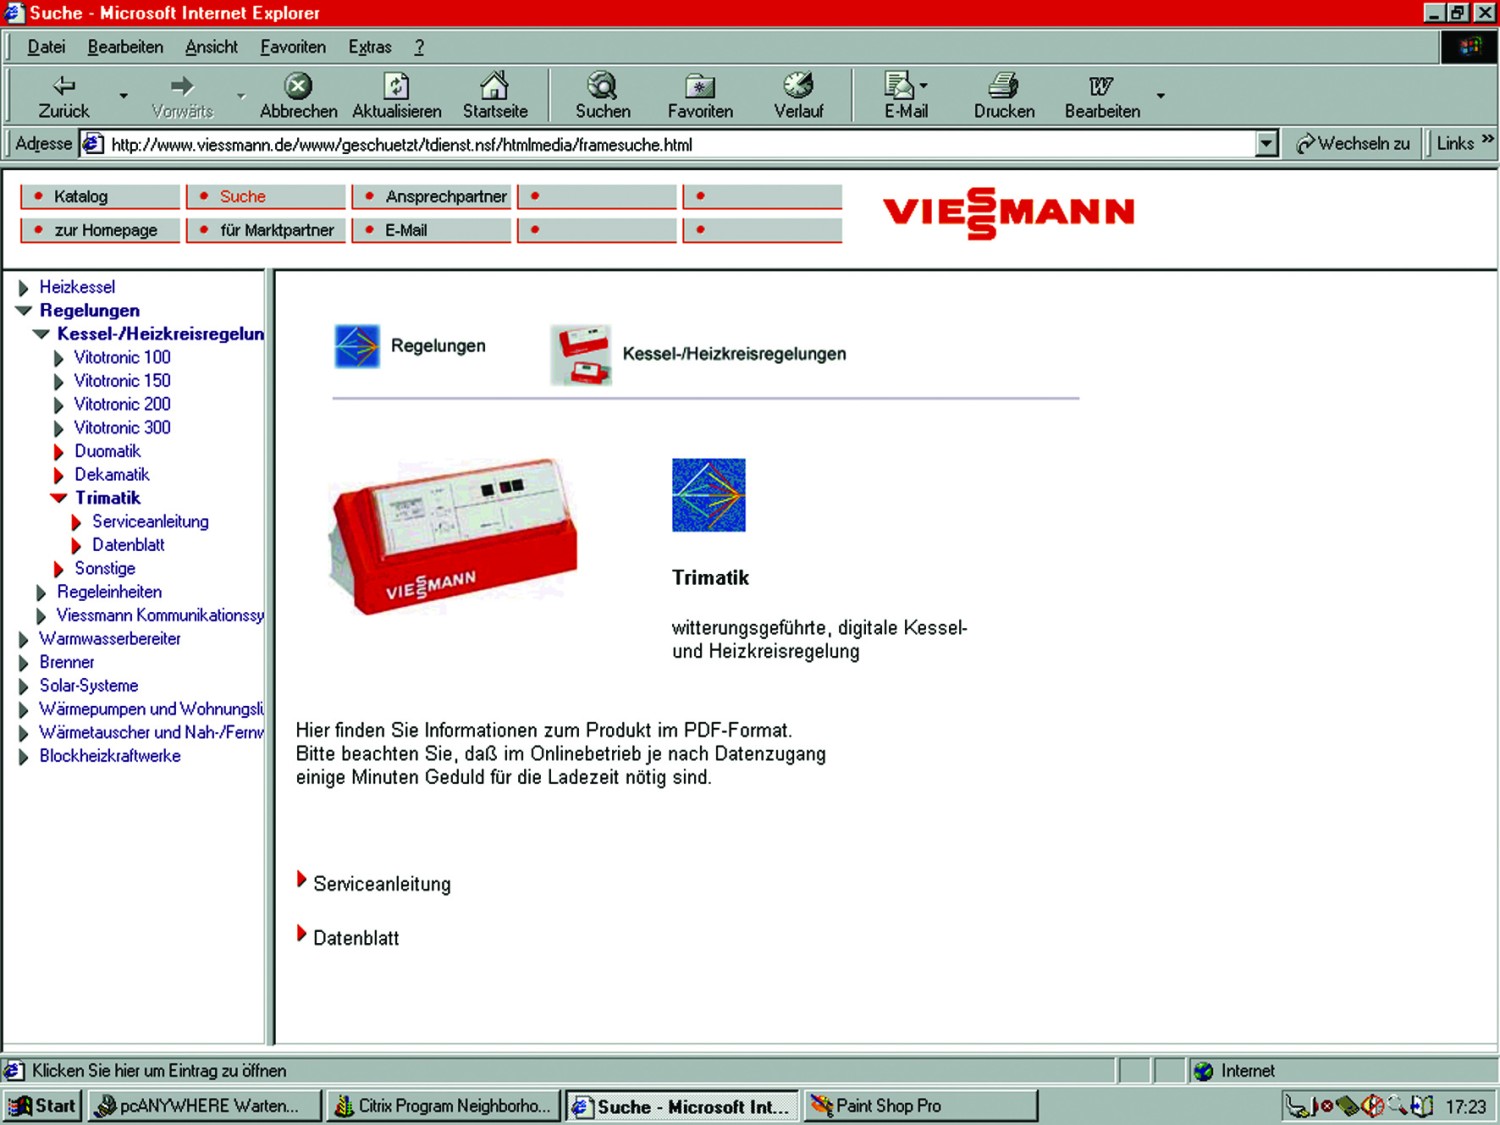
Task: Click the Aktualisieren refresh icon
Action: pyautogui.click(x=396, y=85)
